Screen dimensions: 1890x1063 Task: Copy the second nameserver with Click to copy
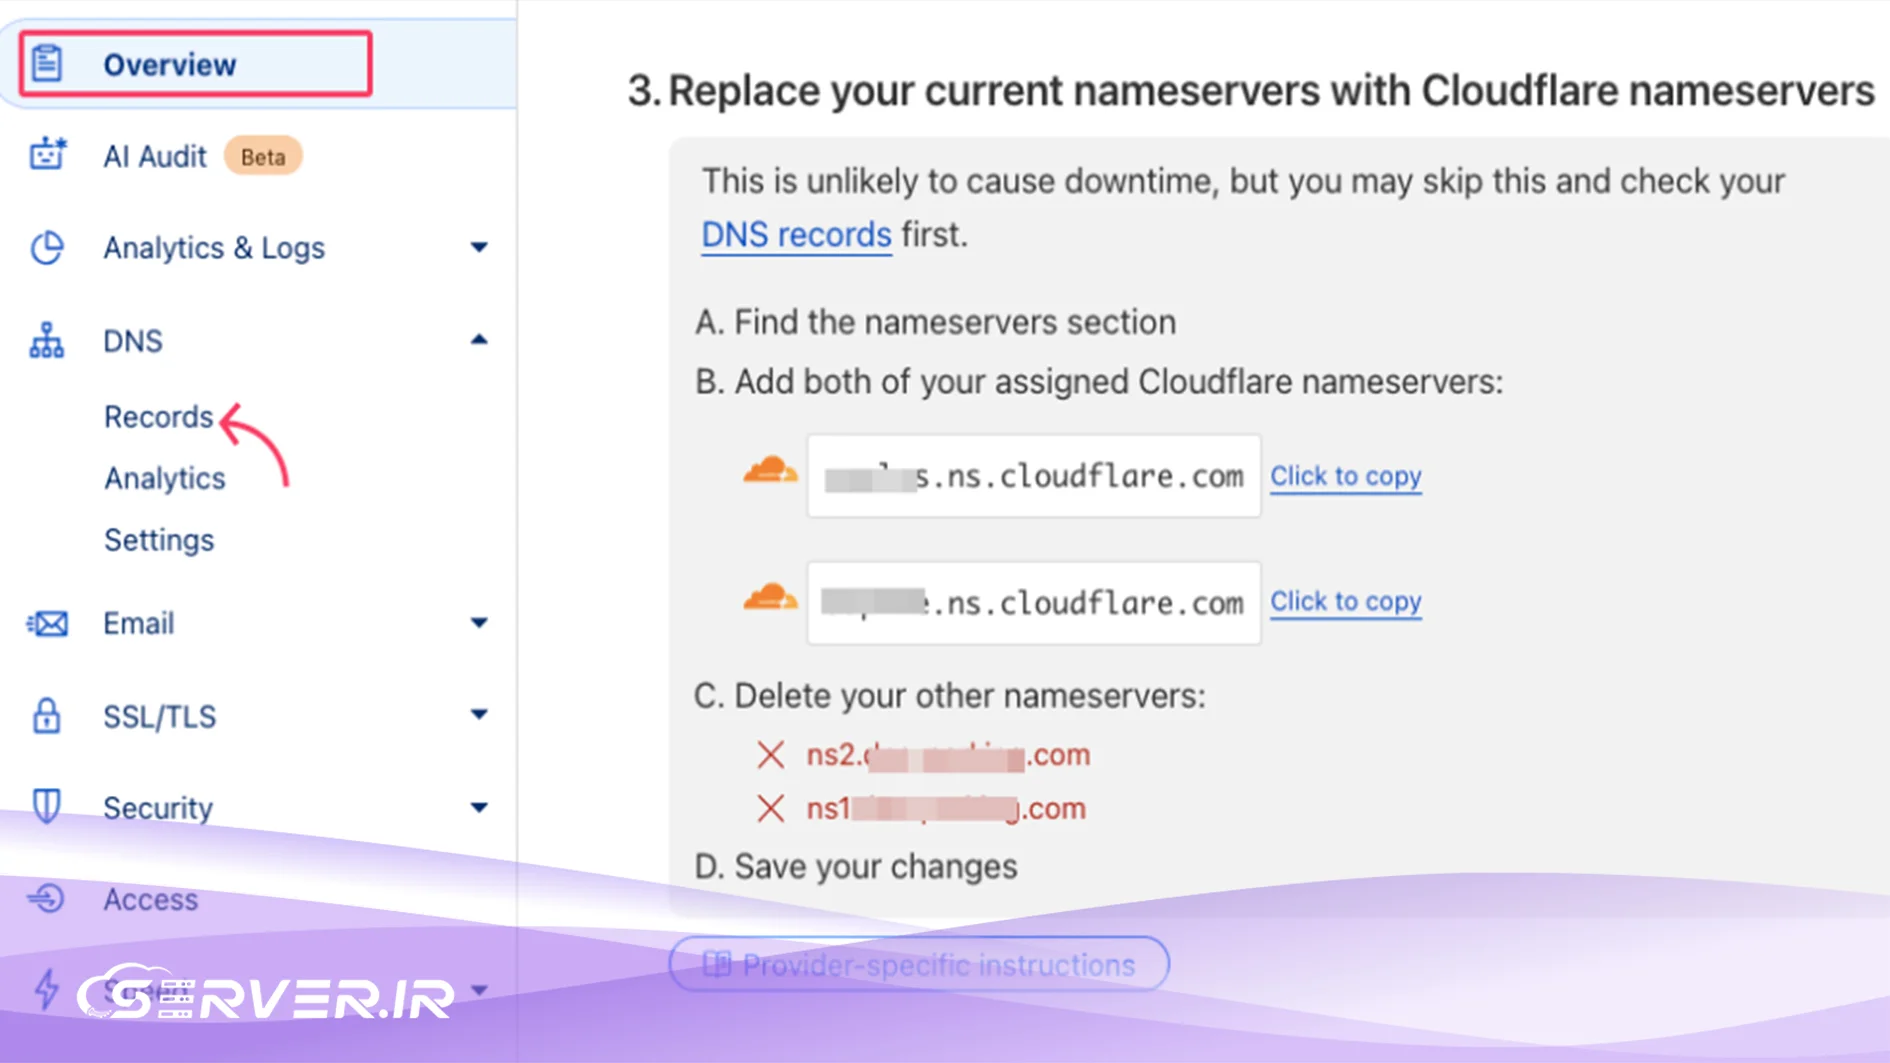1346,601
